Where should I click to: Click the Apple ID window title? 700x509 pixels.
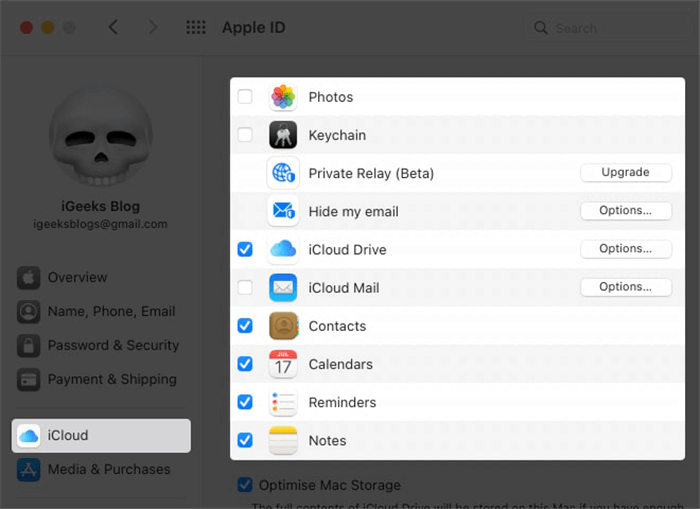pos(254,28)
